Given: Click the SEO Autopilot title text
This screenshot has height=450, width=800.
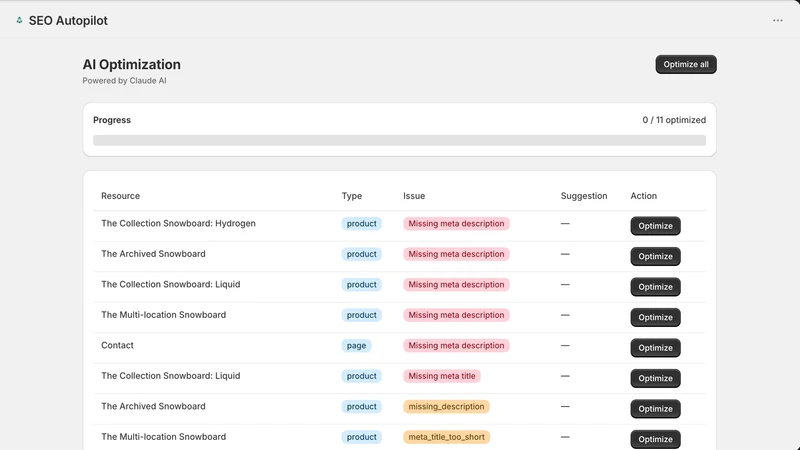Looking at the screenshot, I should click(68, 20).
